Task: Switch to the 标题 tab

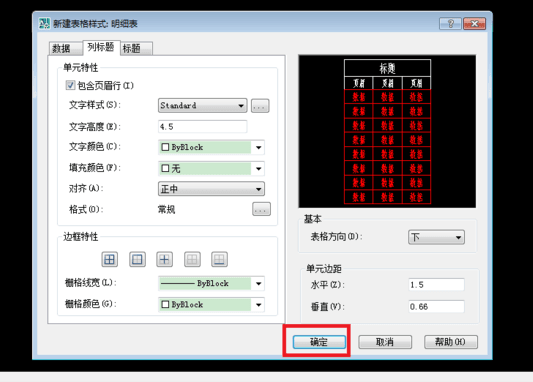Action: [x=136, y=48]
